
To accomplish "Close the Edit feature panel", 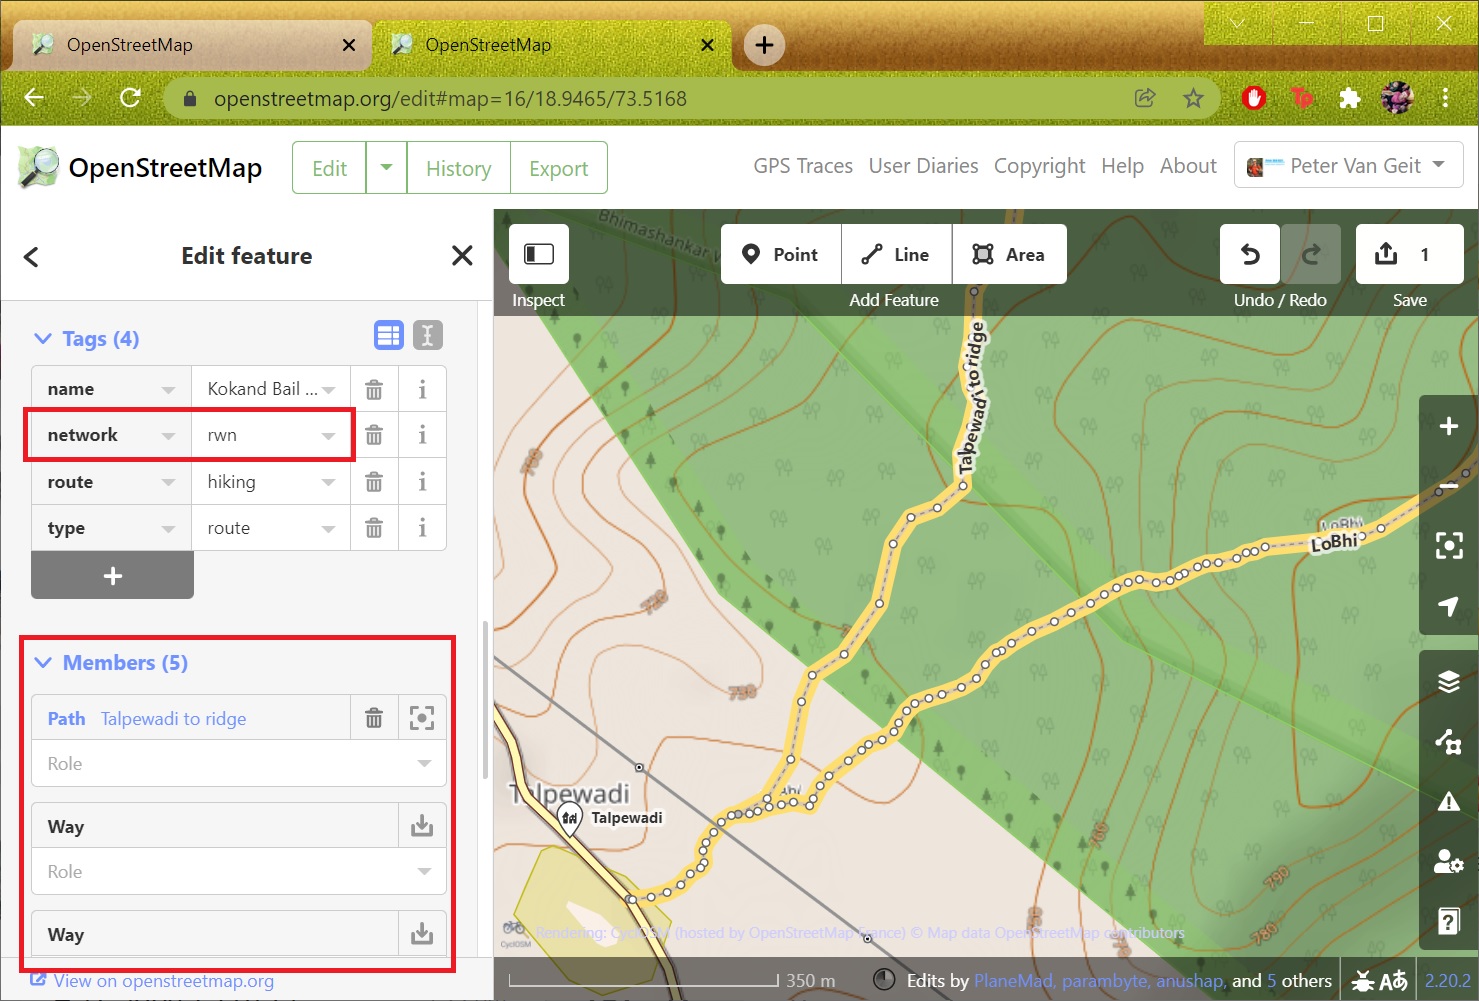I will 462,256.
